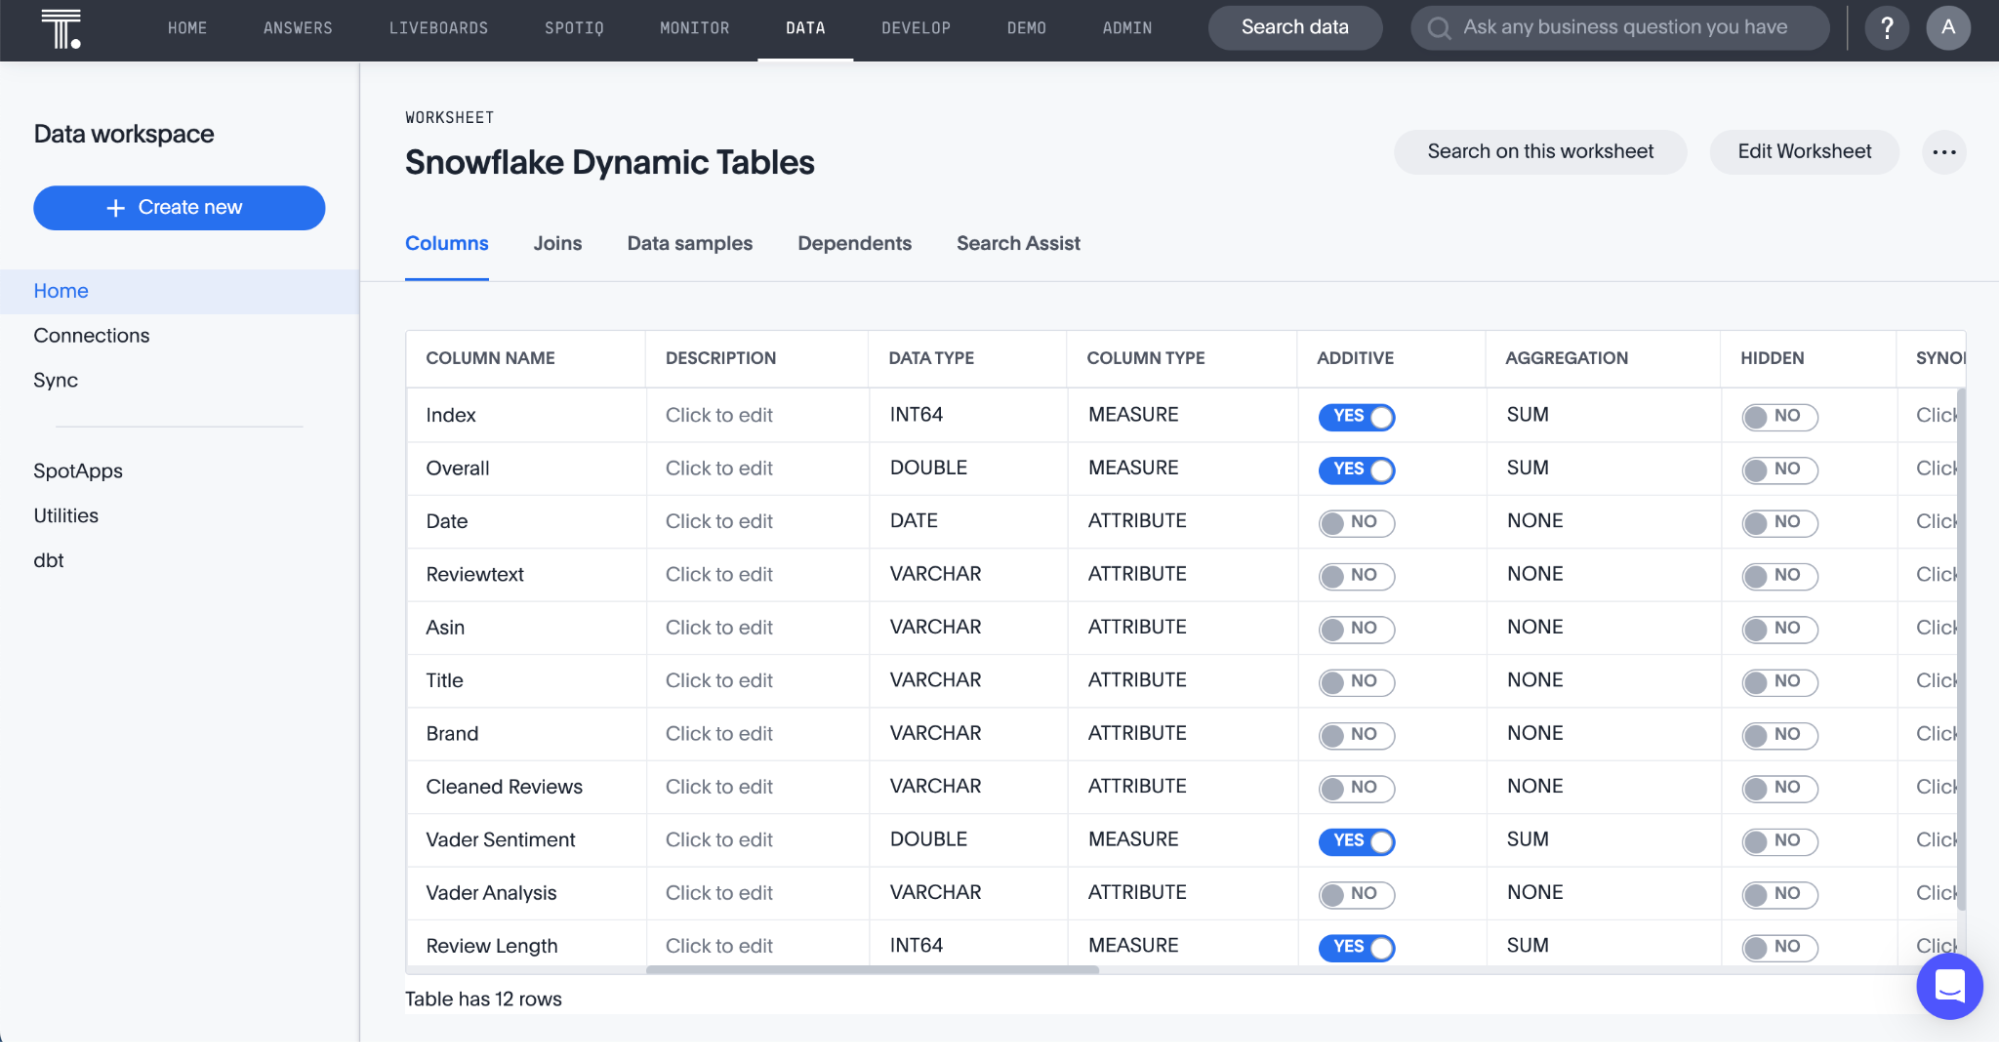Toggle Hidden switch for Title row
The image size is (1999, 1043).
(1779, 682)
